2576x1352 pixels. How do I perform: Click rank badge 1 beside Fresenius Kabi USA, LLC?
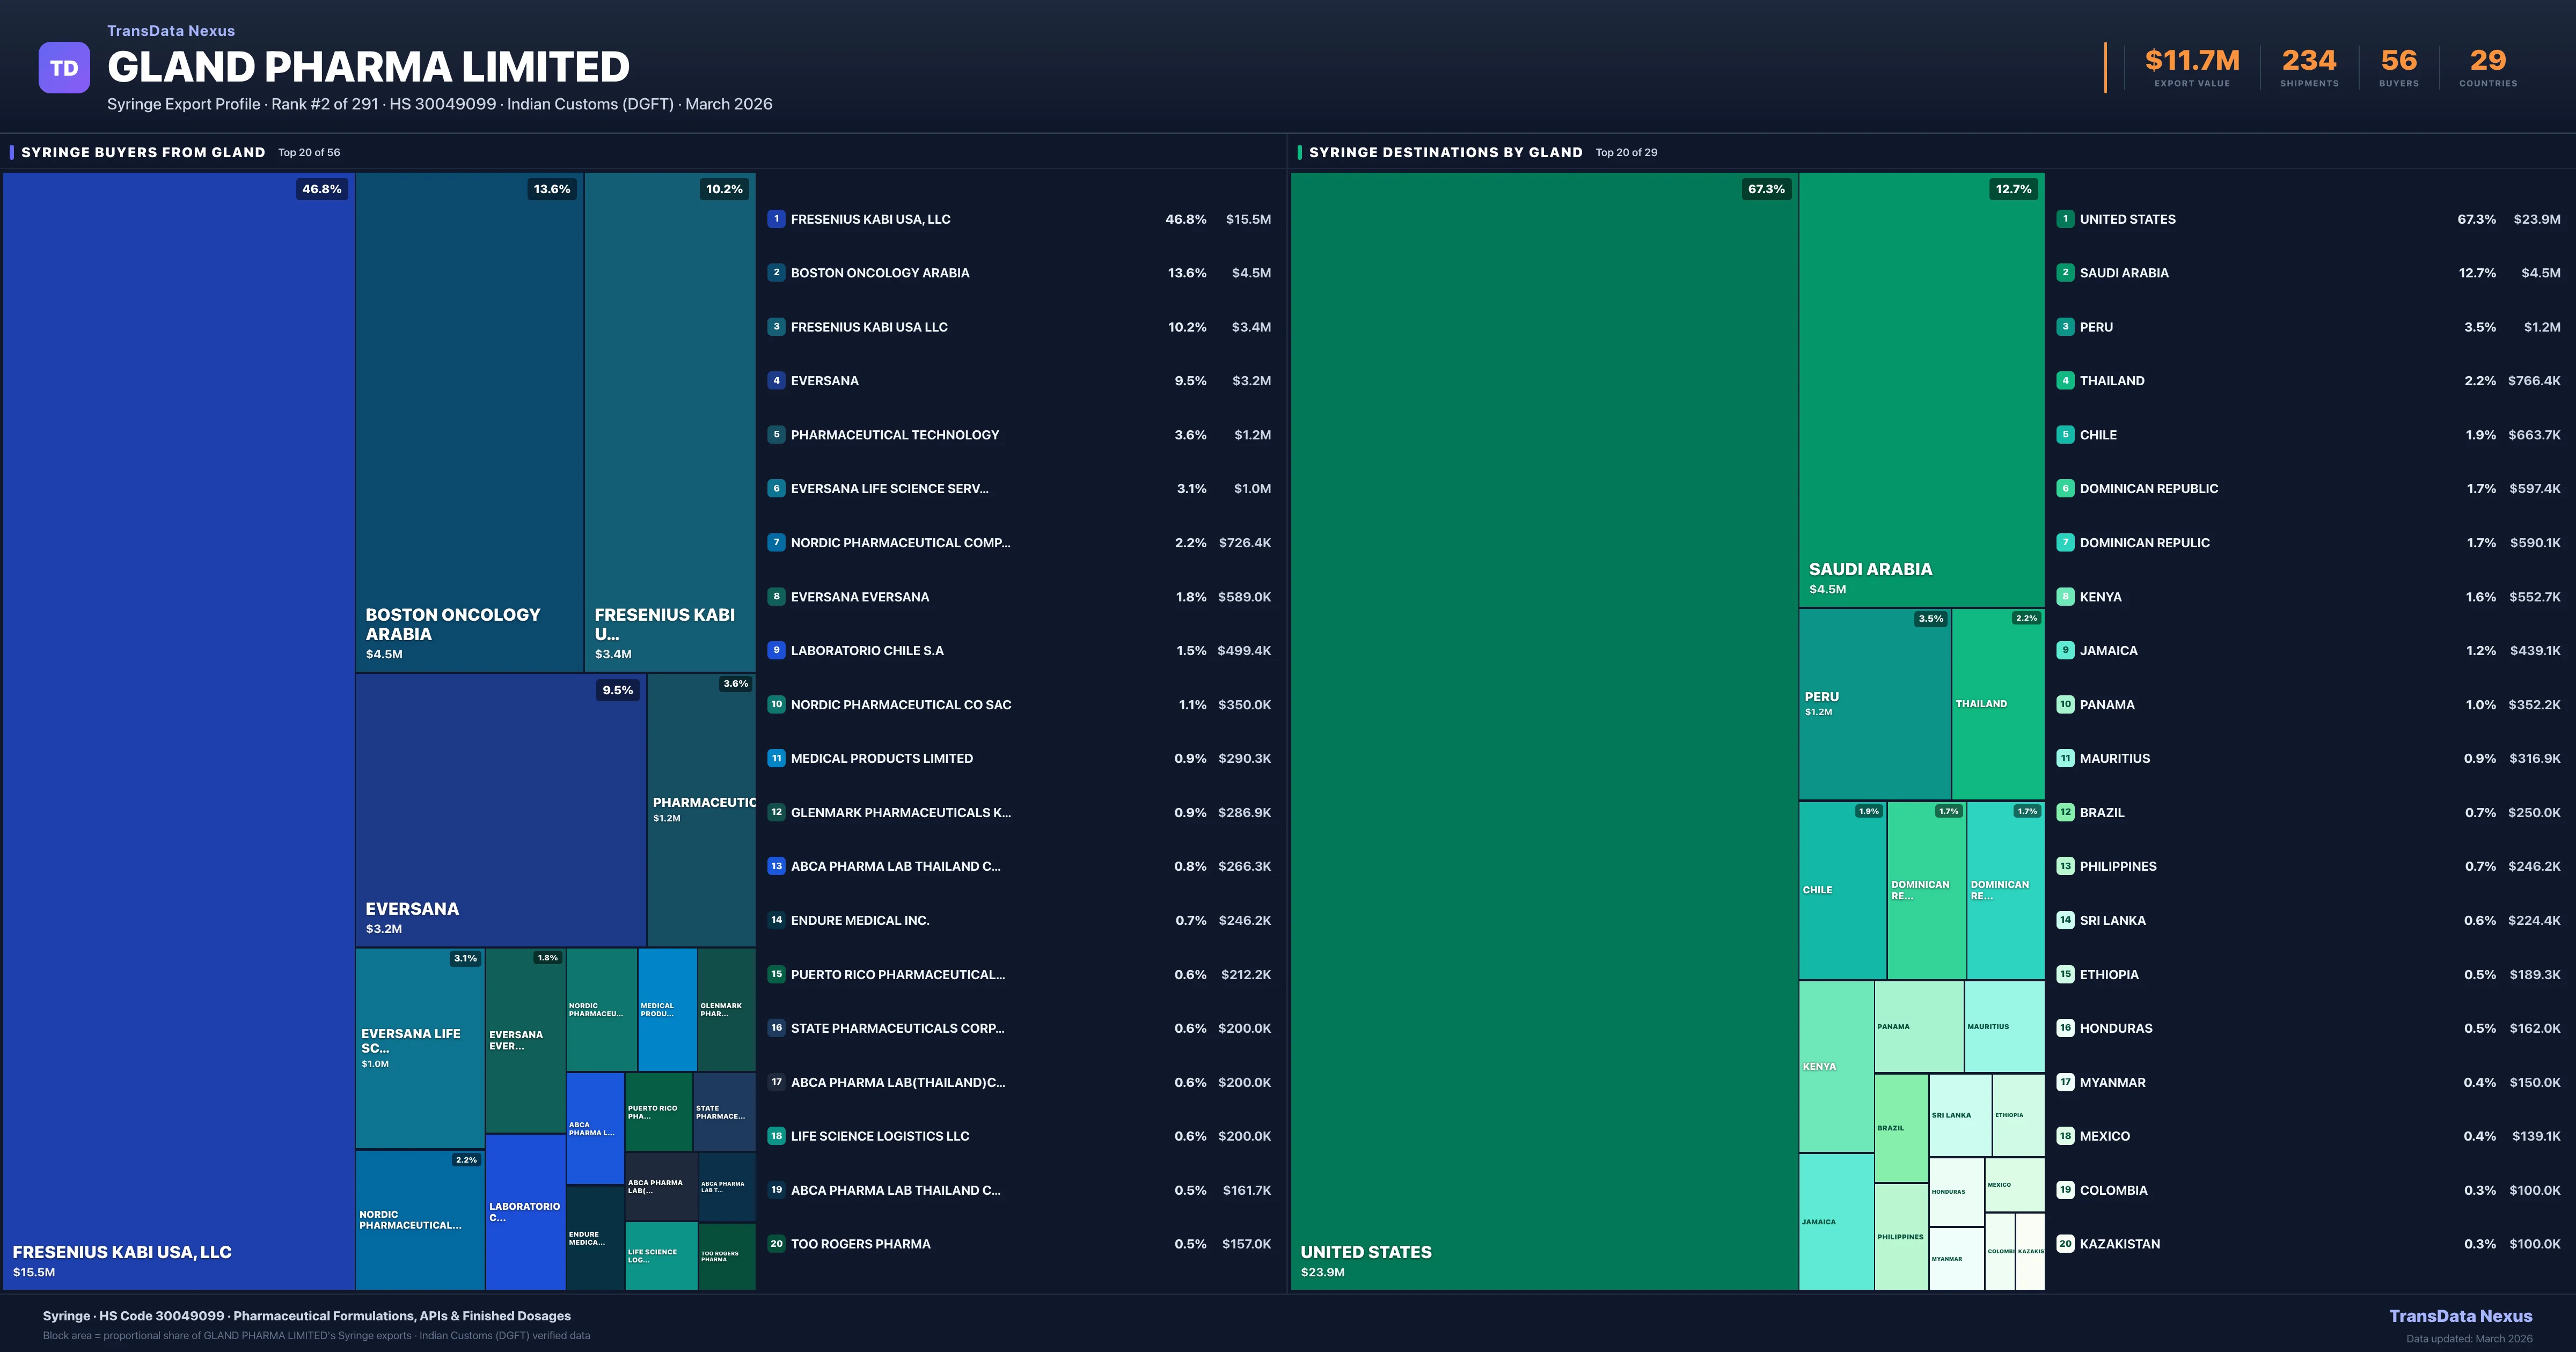point(776,219)
